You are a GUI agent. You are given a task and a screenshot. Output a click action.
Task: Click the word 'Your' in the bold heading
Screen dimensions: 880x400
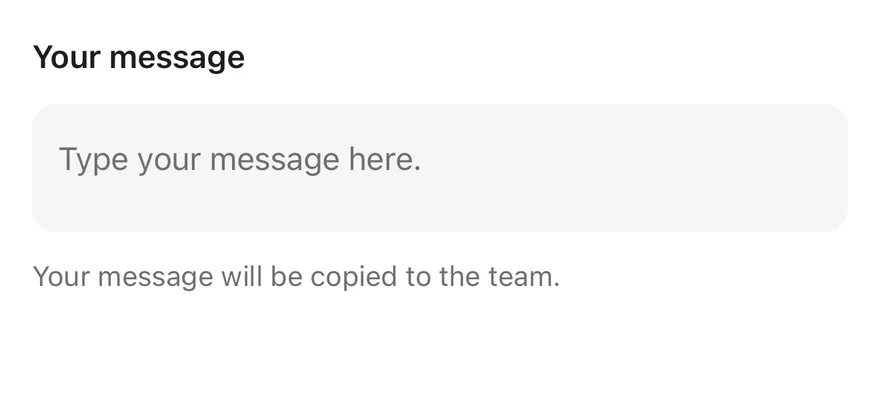pyautogui.click(x=67, y=57)
